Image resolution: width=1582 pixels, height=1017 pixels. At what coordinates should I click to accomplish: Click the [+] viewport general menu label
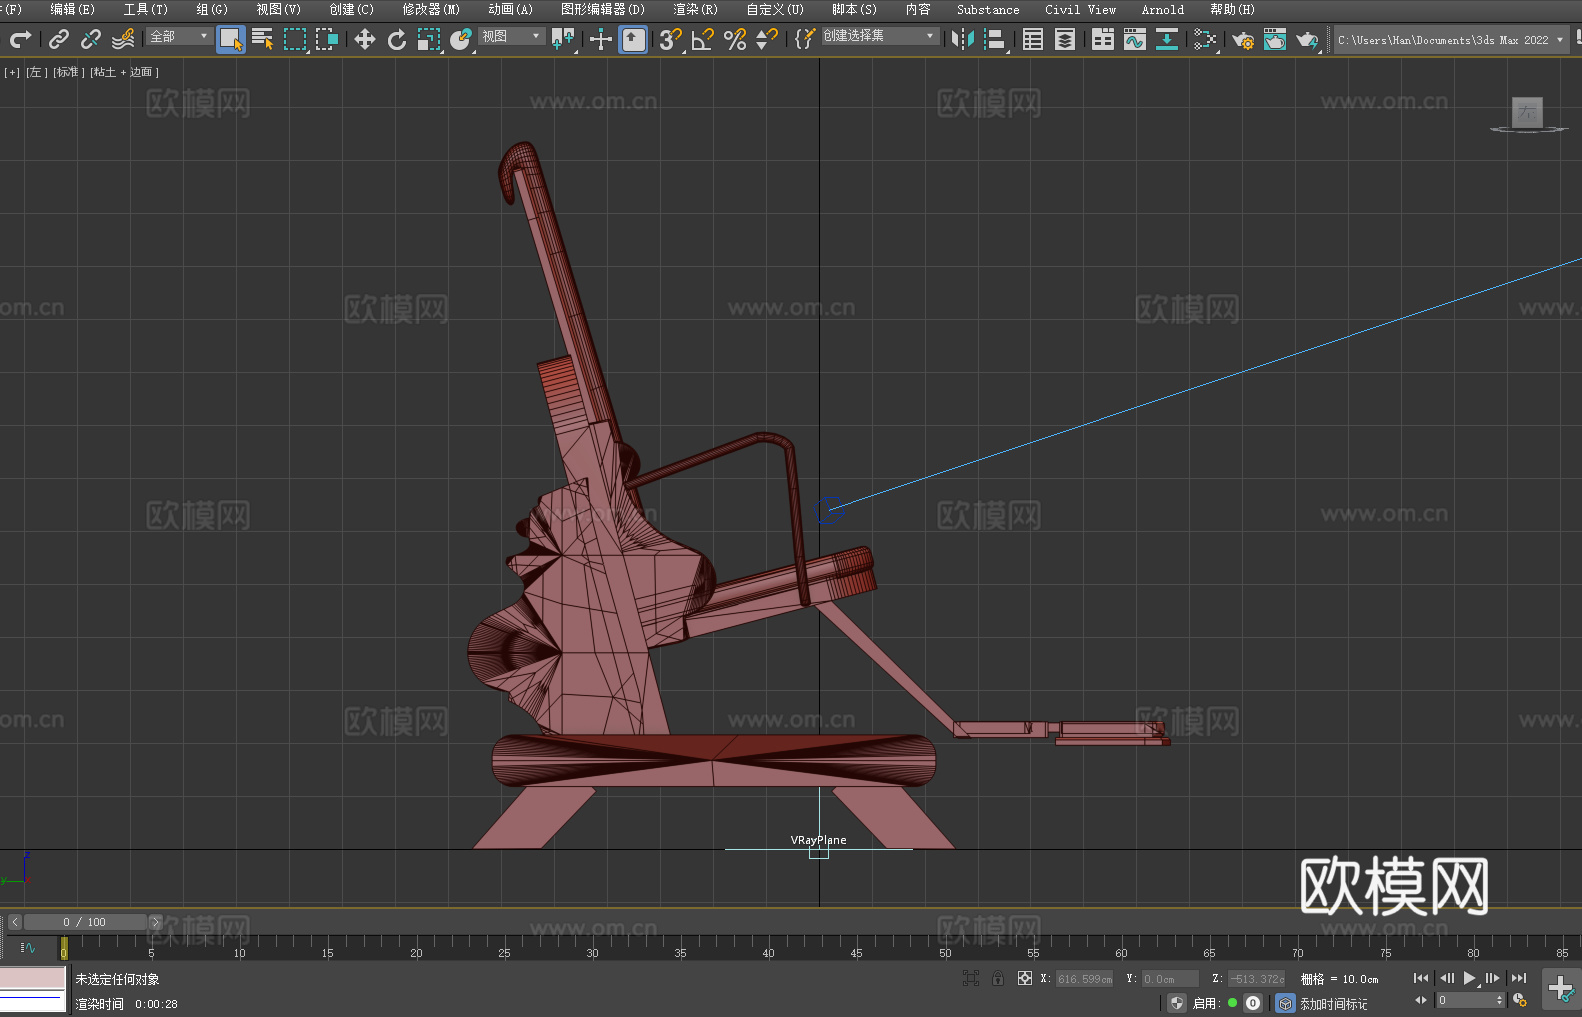tap(12, 72)
